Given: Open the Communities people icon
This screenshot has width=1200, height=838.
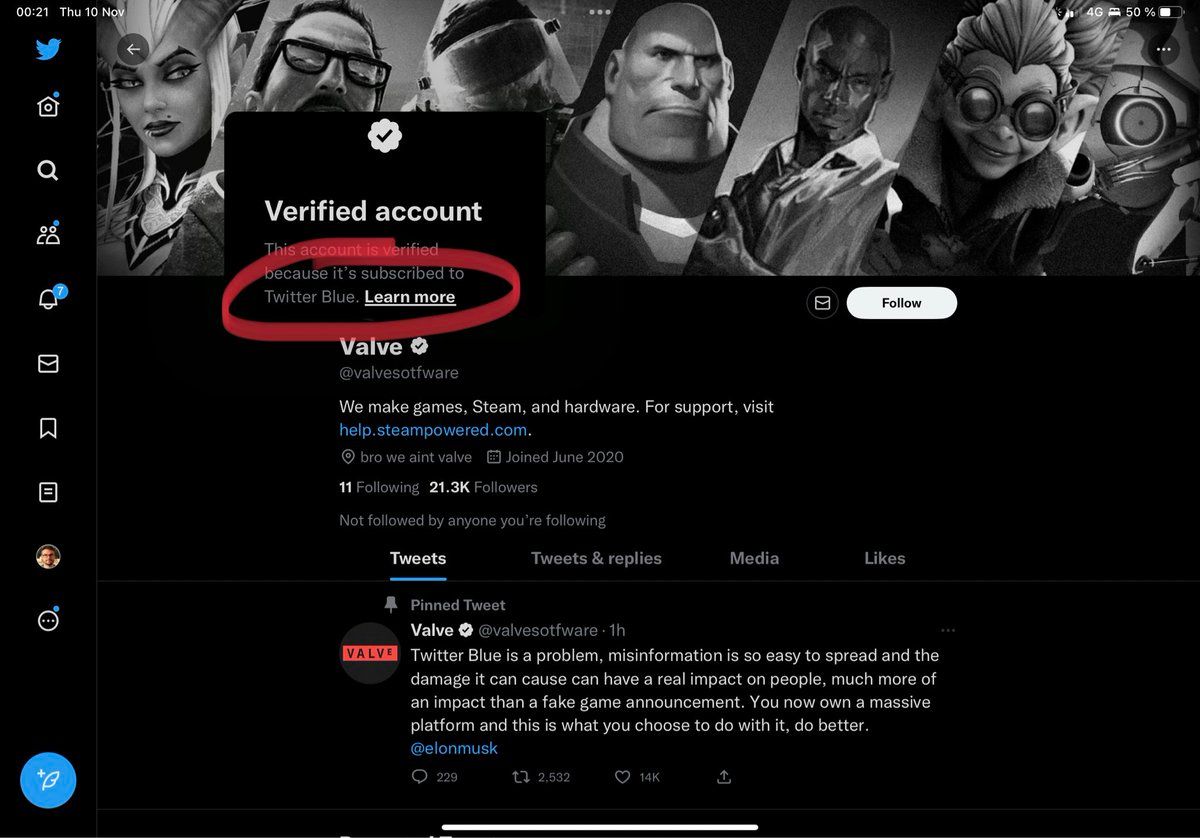Looking at the screenshot, I should click(48, 234).
